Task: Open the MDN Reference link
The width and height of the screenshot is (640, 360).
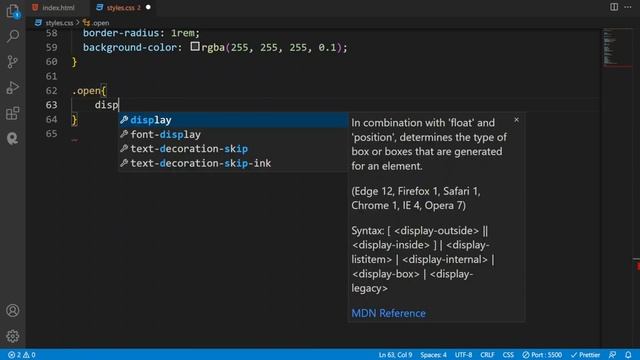Action: [388, 313]
